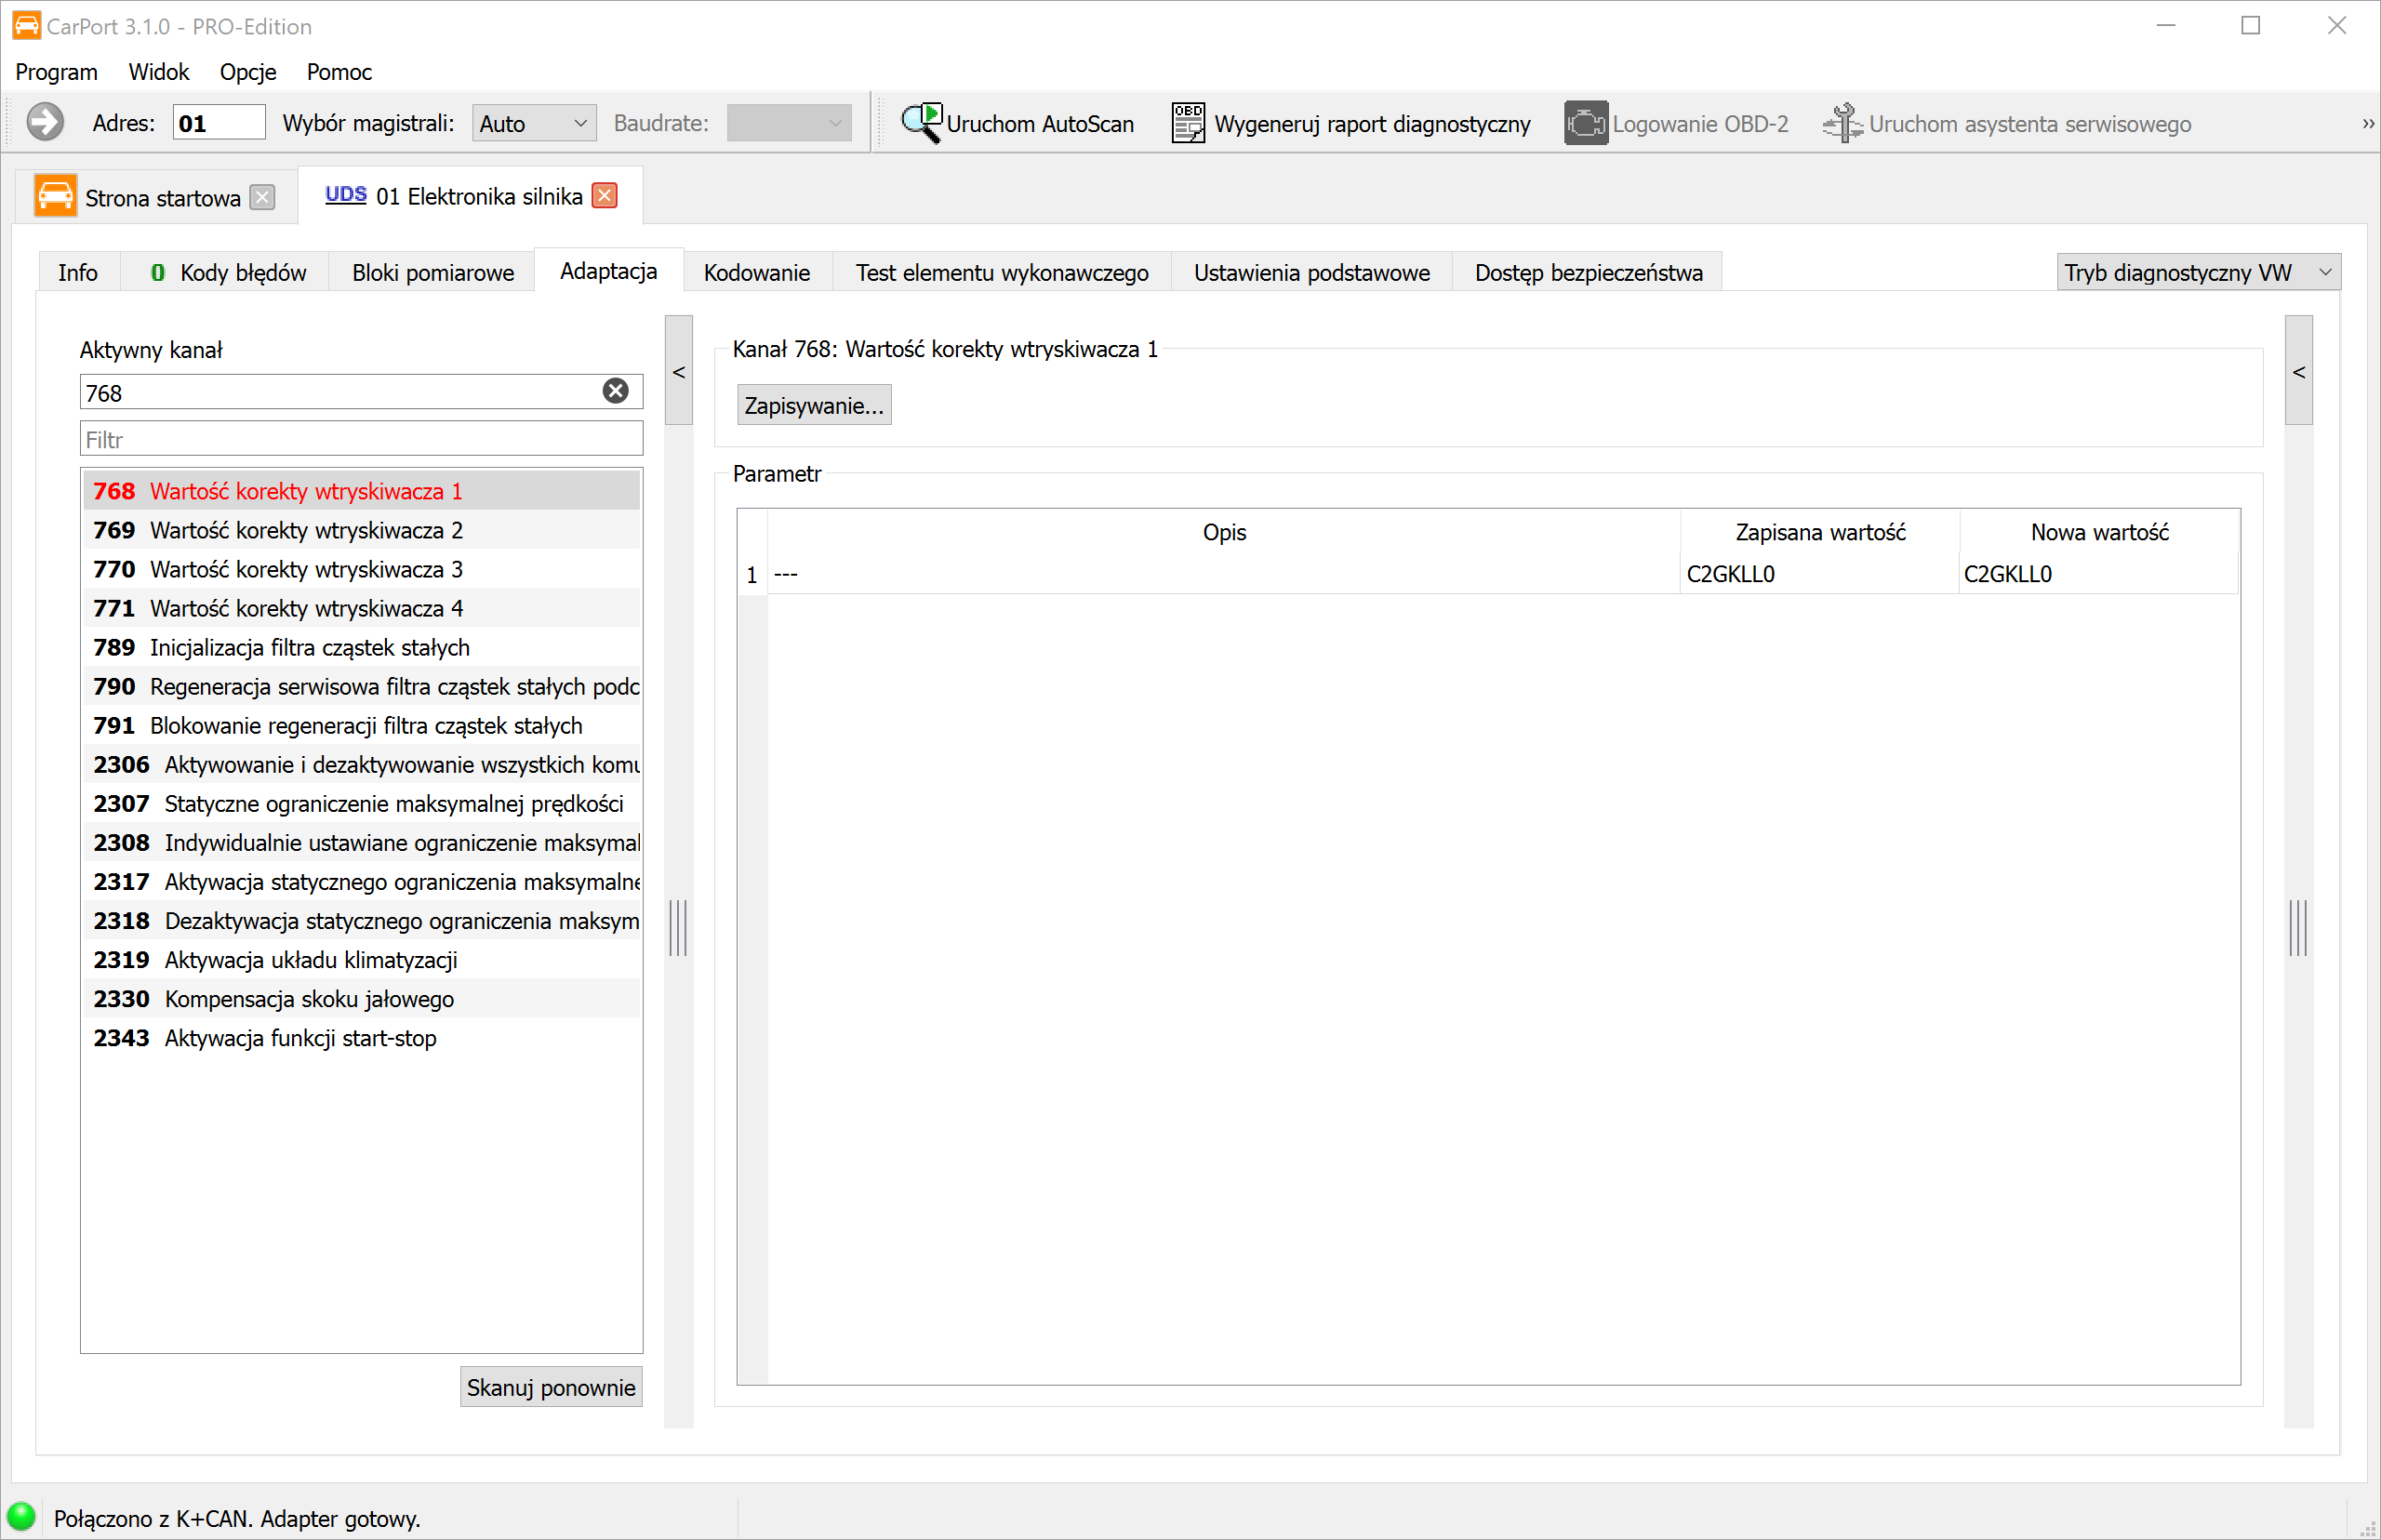This screenshot has width=2381, height=1540.
Task: Open the Dostęp bezpieczeństwa tab
Action: click(x=1589, y=272)
